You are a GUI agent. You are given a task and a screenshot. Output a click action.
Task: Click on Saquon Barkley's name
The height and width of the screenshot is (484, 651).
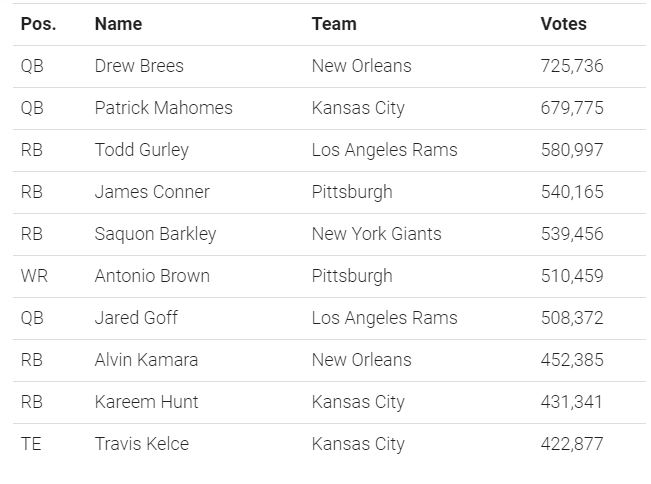tap(155, 234)
